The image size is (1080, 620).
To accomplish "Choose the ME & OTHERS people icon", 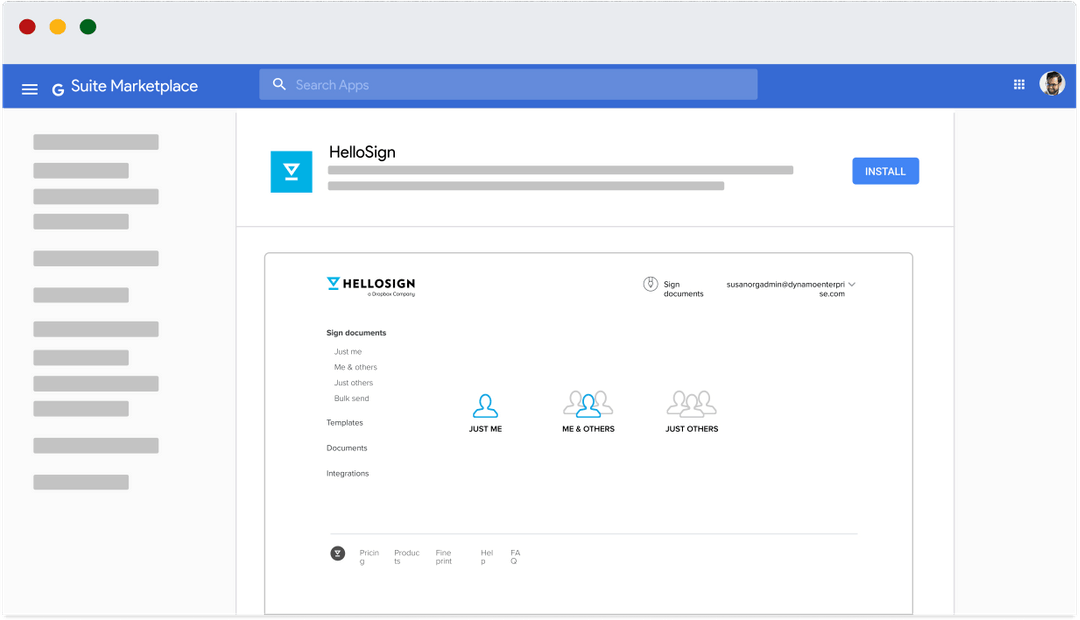I will tap(588, 404).
